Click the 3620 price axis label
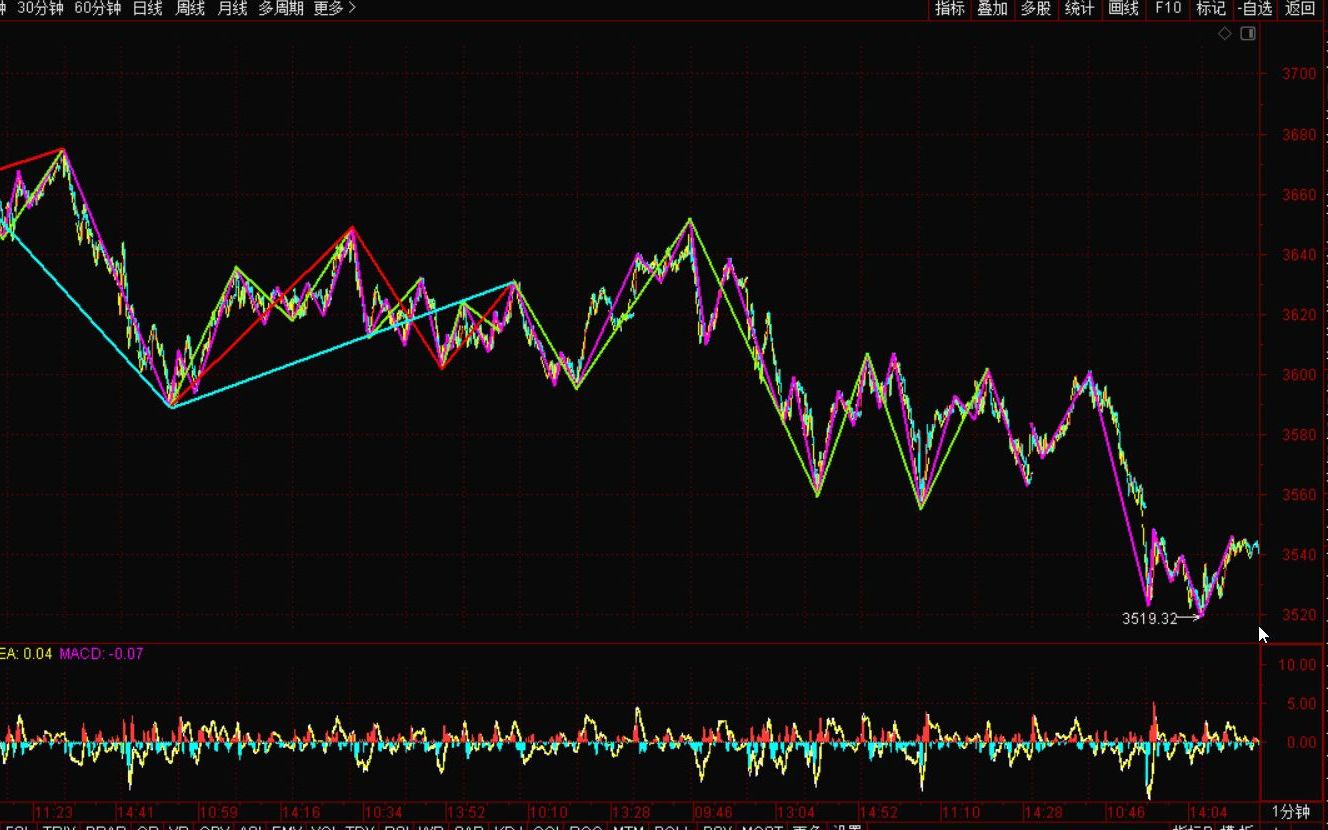Image resolution: width=1328 pixels, height=830 pixels. point(1299,314)
